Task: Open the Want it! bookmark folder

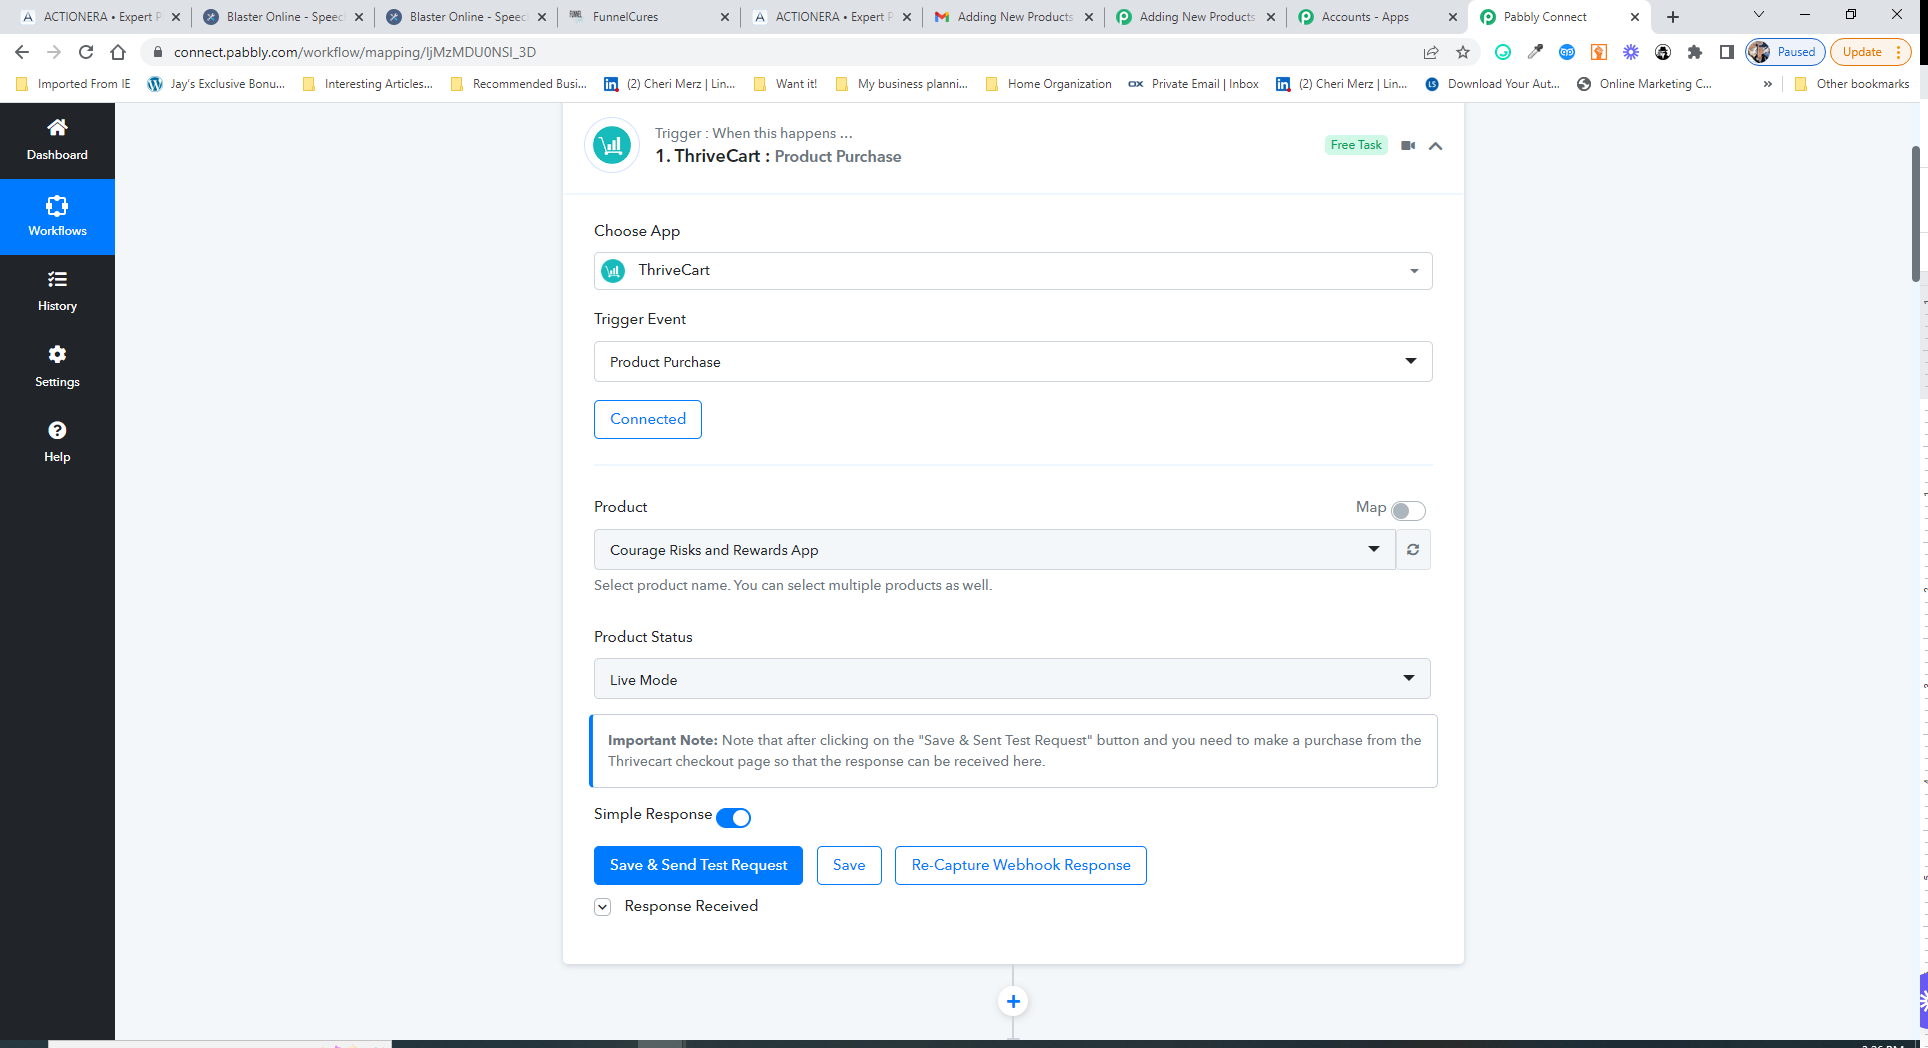Action: [x=786, y=84]
